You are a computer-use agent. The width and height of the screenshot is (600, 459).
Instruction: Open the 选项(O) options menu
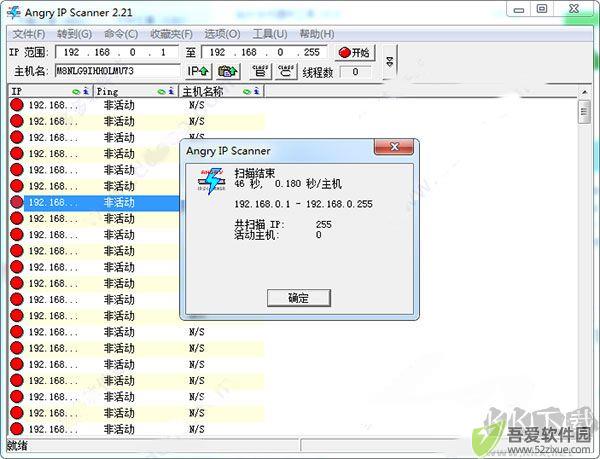coord(222,34)
